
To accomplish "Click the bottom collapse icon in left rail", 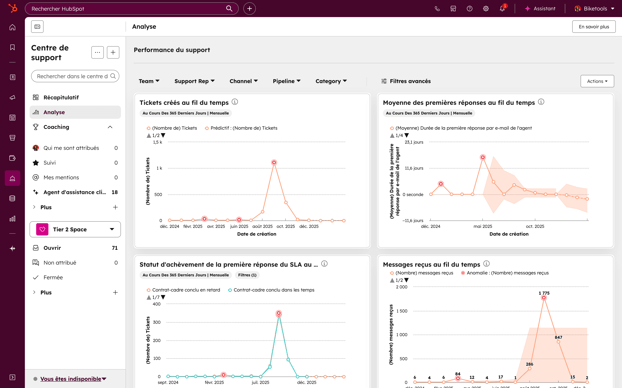I will [x=12, y=377].
